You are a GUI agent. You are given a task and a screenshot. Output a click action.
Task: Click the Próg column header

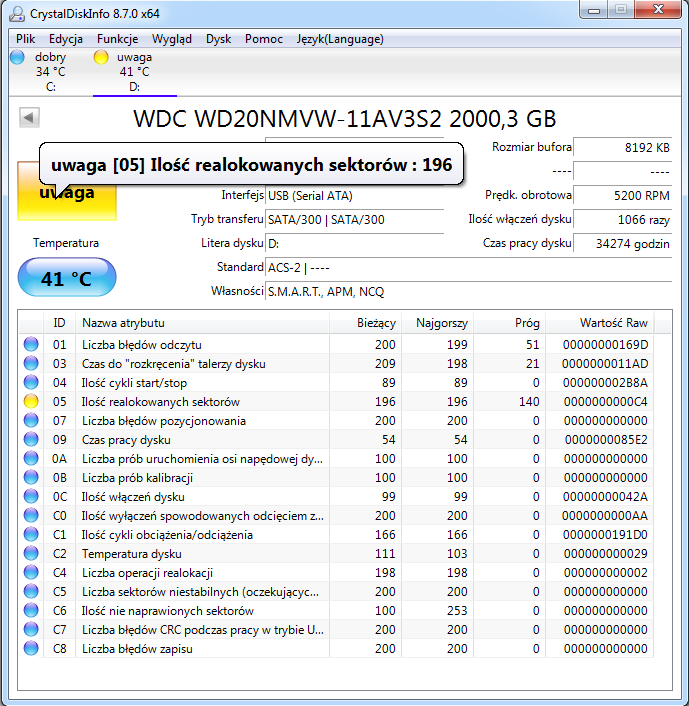coord(509,322)
